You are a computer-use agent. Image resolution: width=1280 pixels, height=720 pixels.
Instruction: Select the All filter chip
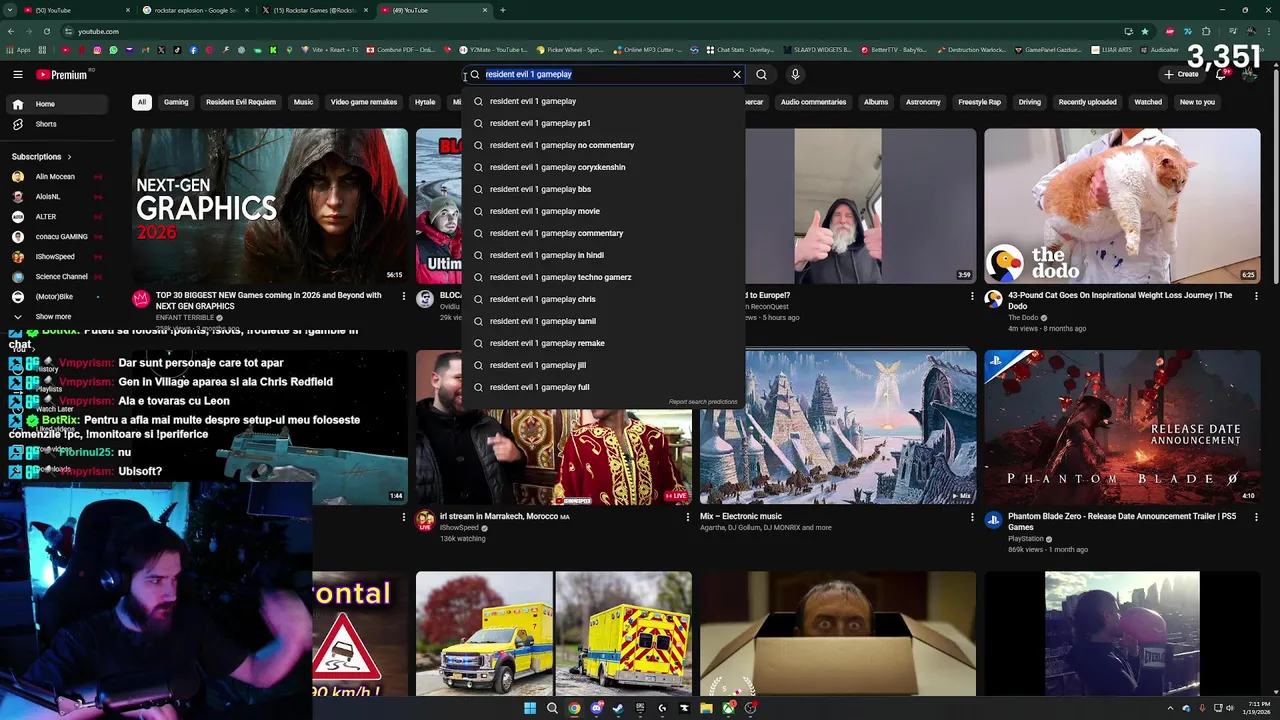tap(142, 102)
